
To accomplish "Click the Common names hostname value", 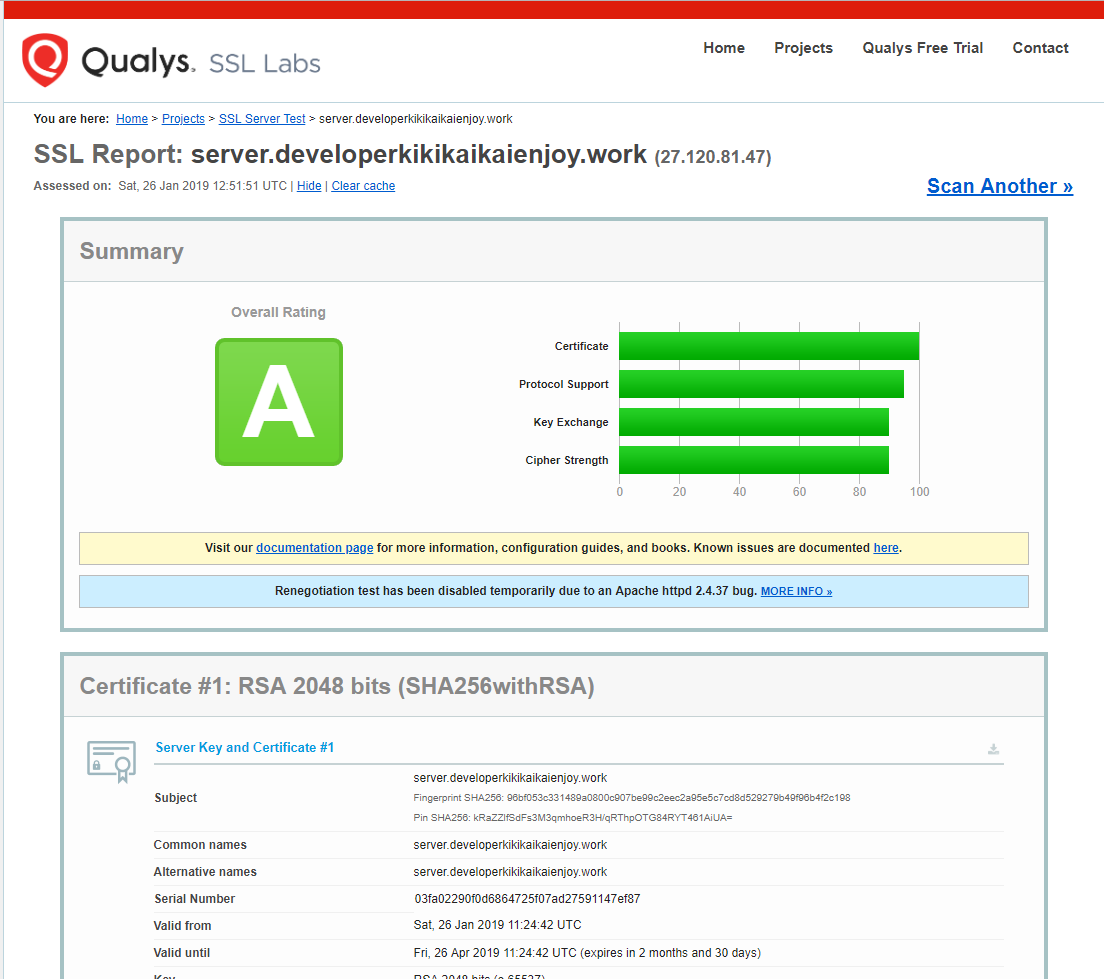I will 510,844.
